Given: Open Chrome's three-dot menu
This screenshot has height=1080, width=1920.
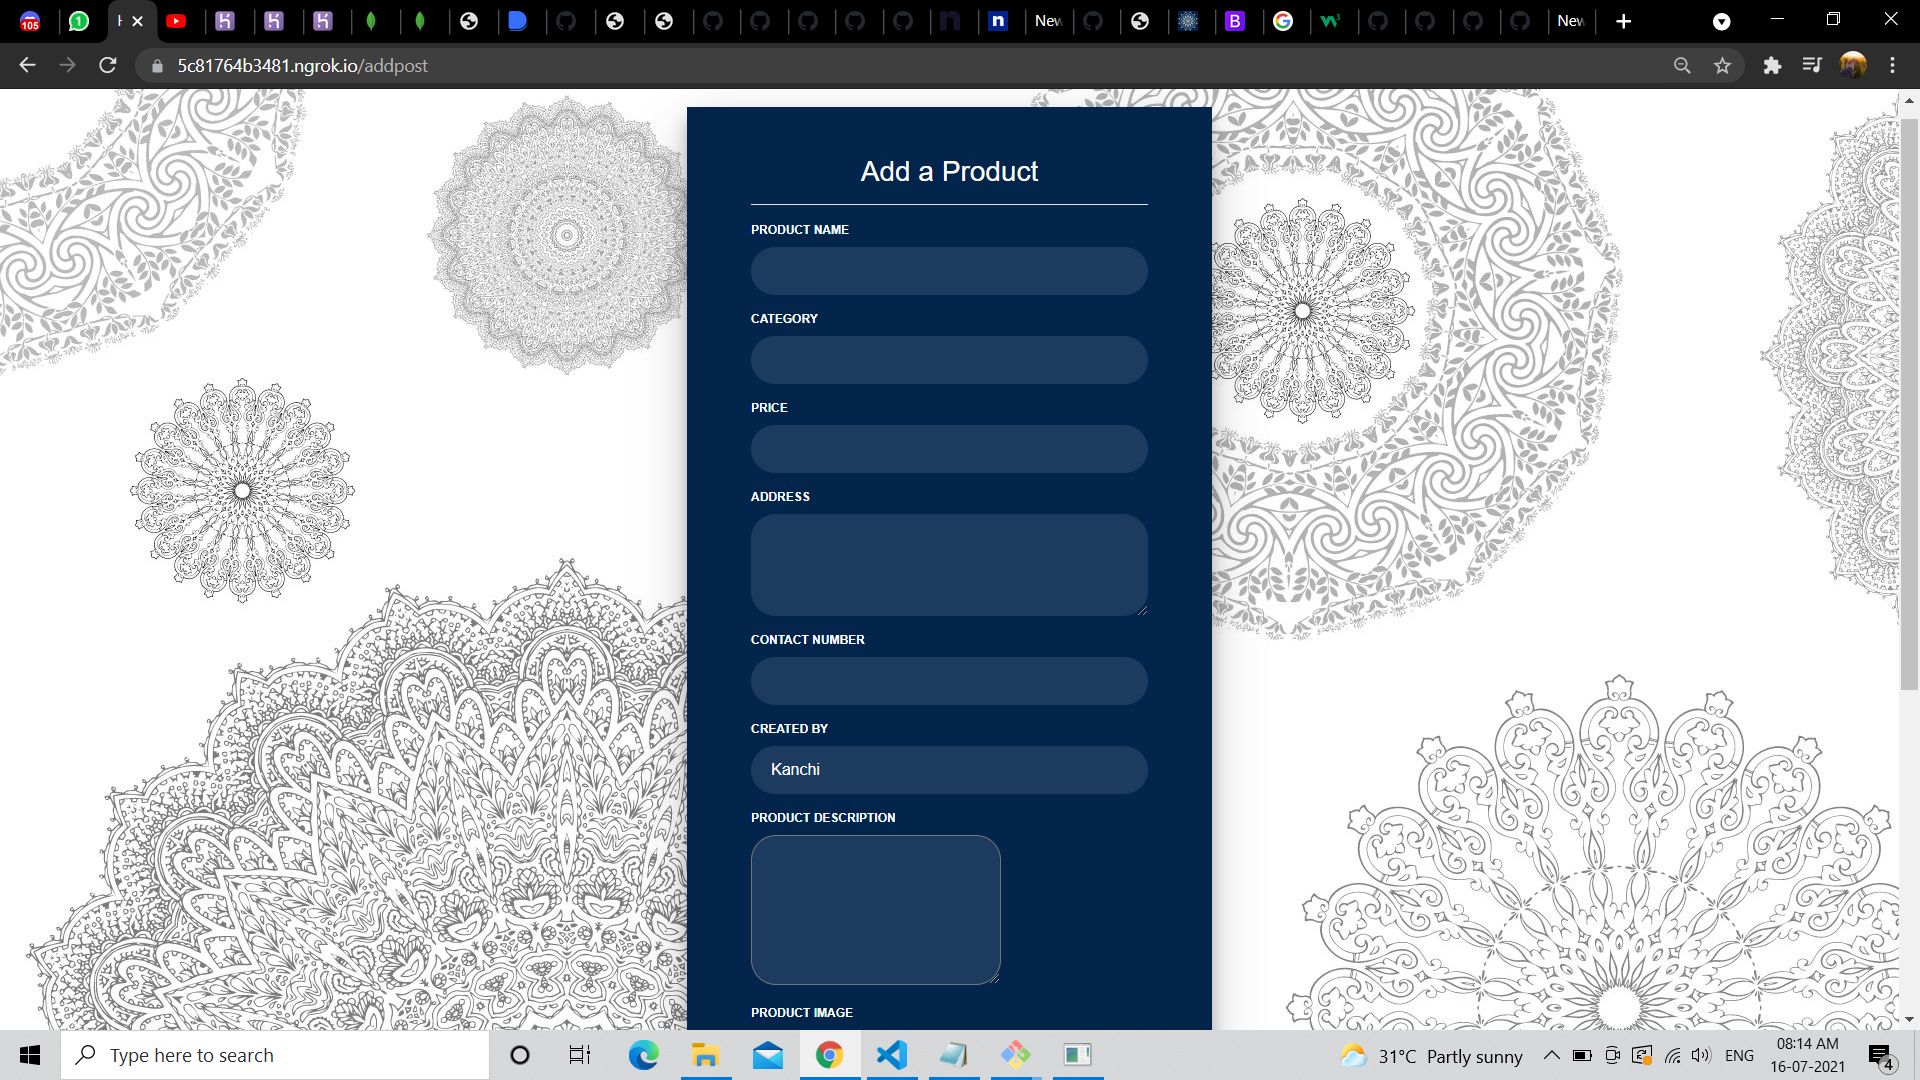Looking at the screenshot, I should click(1891, 65).
